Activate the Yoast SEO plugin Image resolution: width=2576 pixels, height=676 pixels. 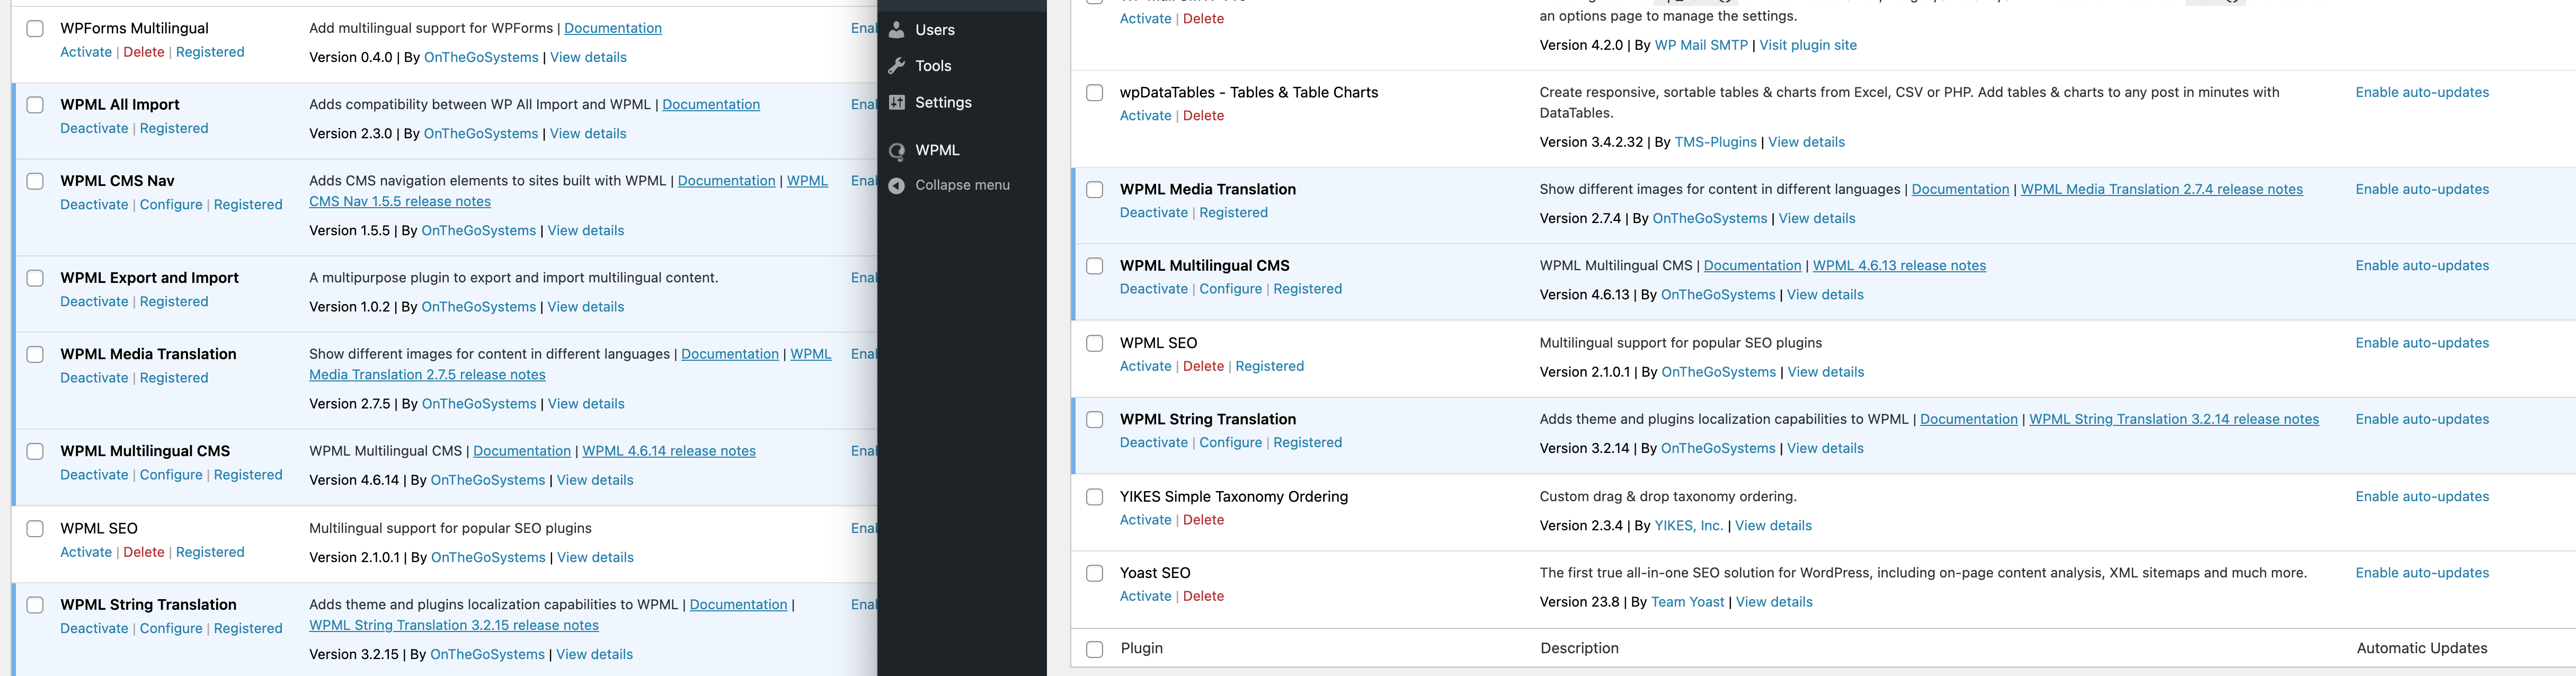(x=1146, y=596)
